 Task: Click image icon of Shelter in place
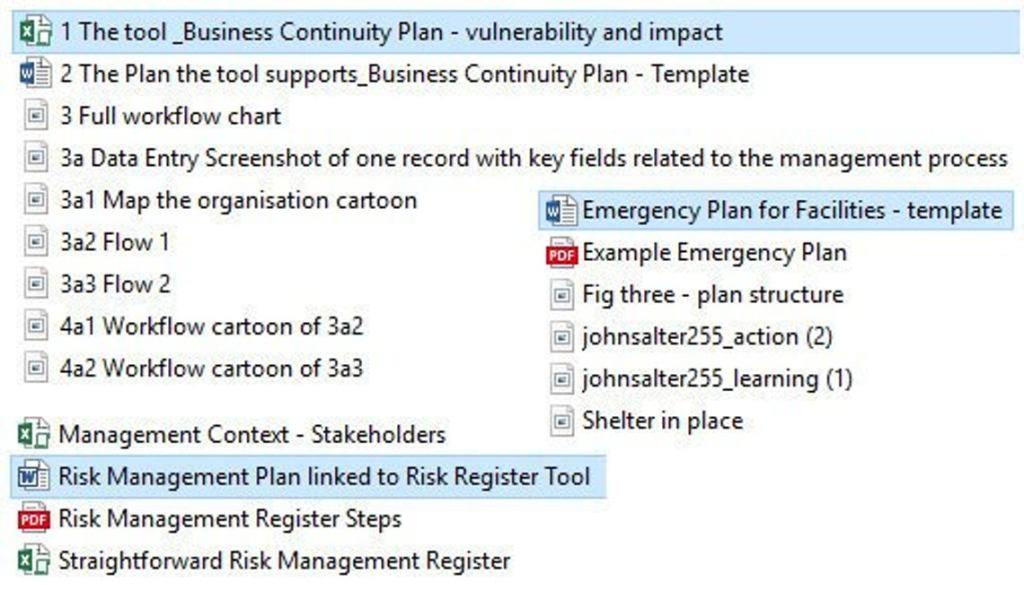(562, 421)
